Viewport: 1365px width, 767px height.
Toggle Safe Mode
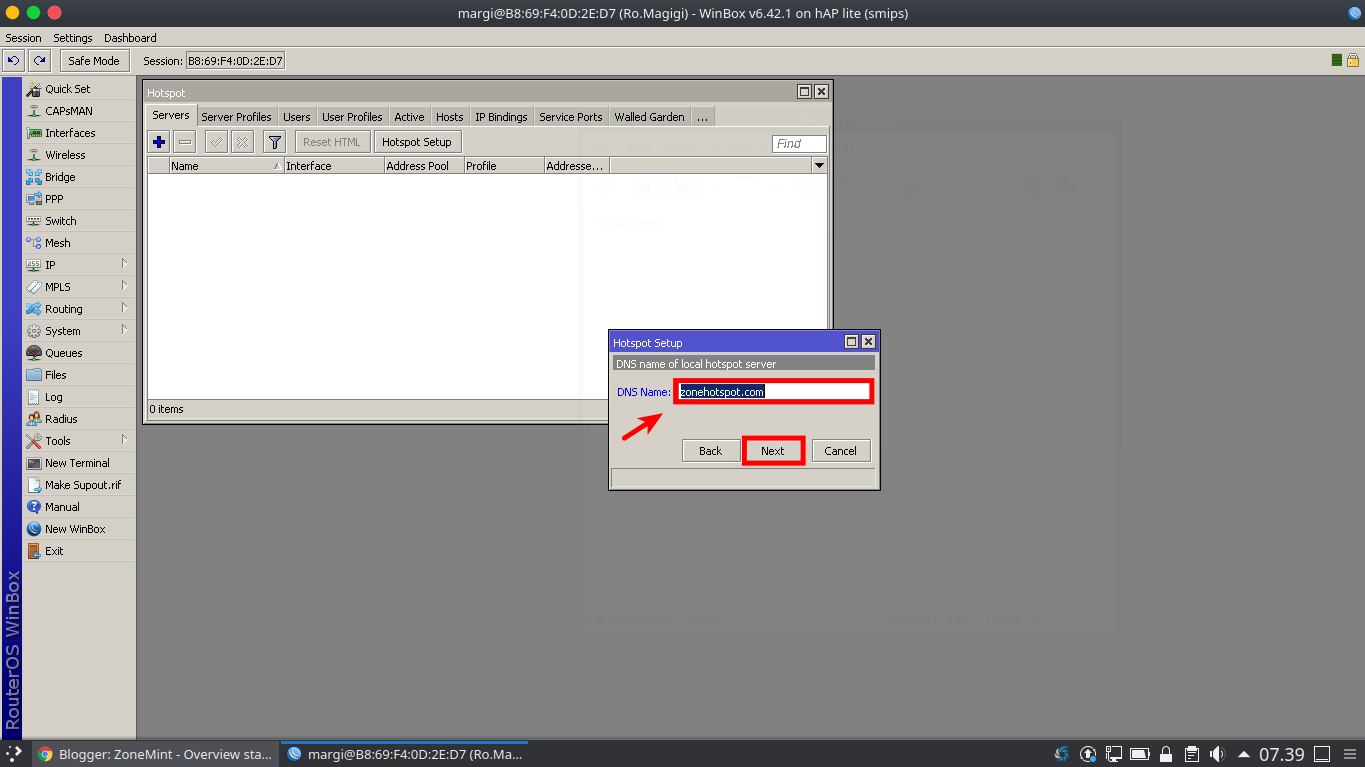(x=94, y=61)
